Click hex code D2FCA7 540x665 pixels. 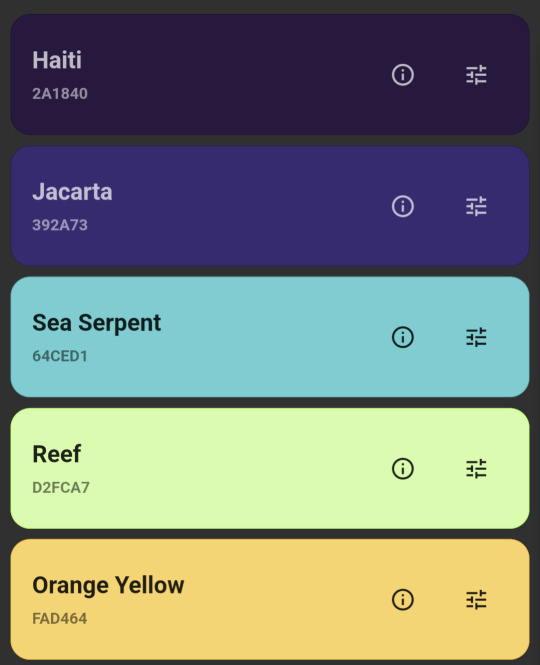pos(61,487)
